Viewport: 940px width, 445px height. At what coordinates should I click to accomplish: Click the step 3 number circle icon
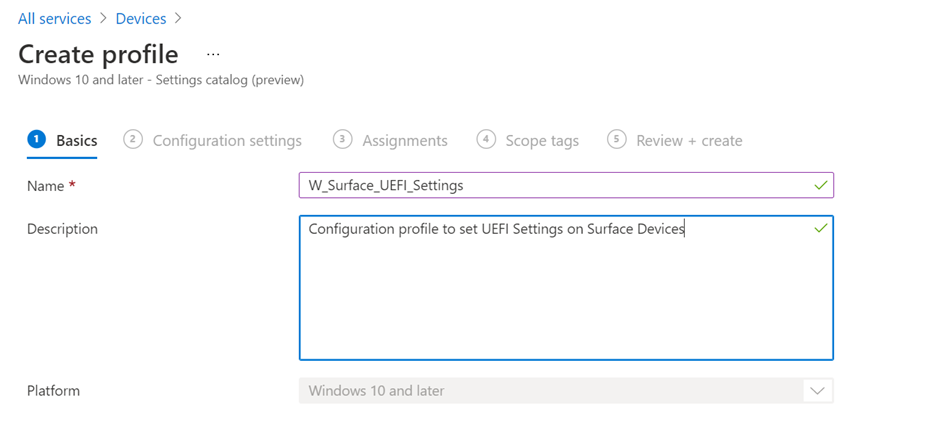point(343,140)
